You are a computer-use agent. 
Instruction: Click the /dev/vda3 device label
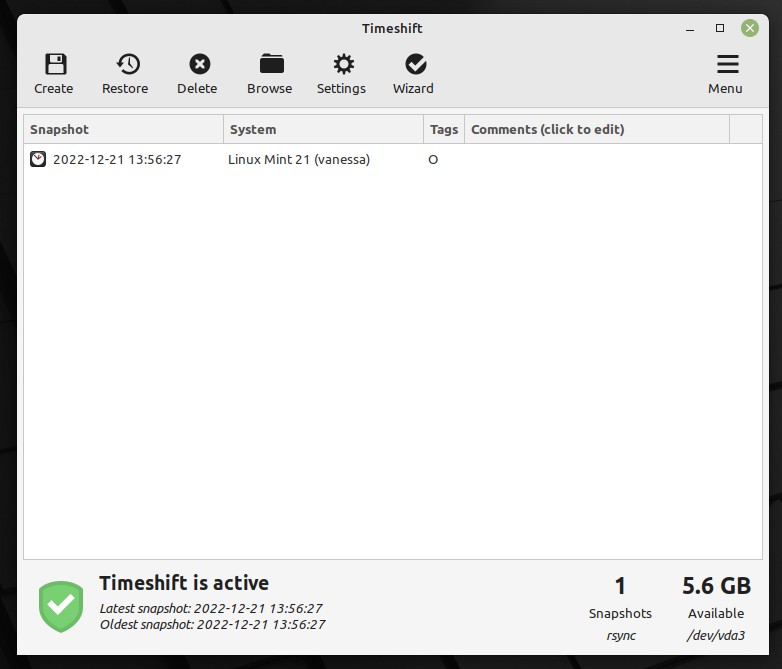point(716,636)
